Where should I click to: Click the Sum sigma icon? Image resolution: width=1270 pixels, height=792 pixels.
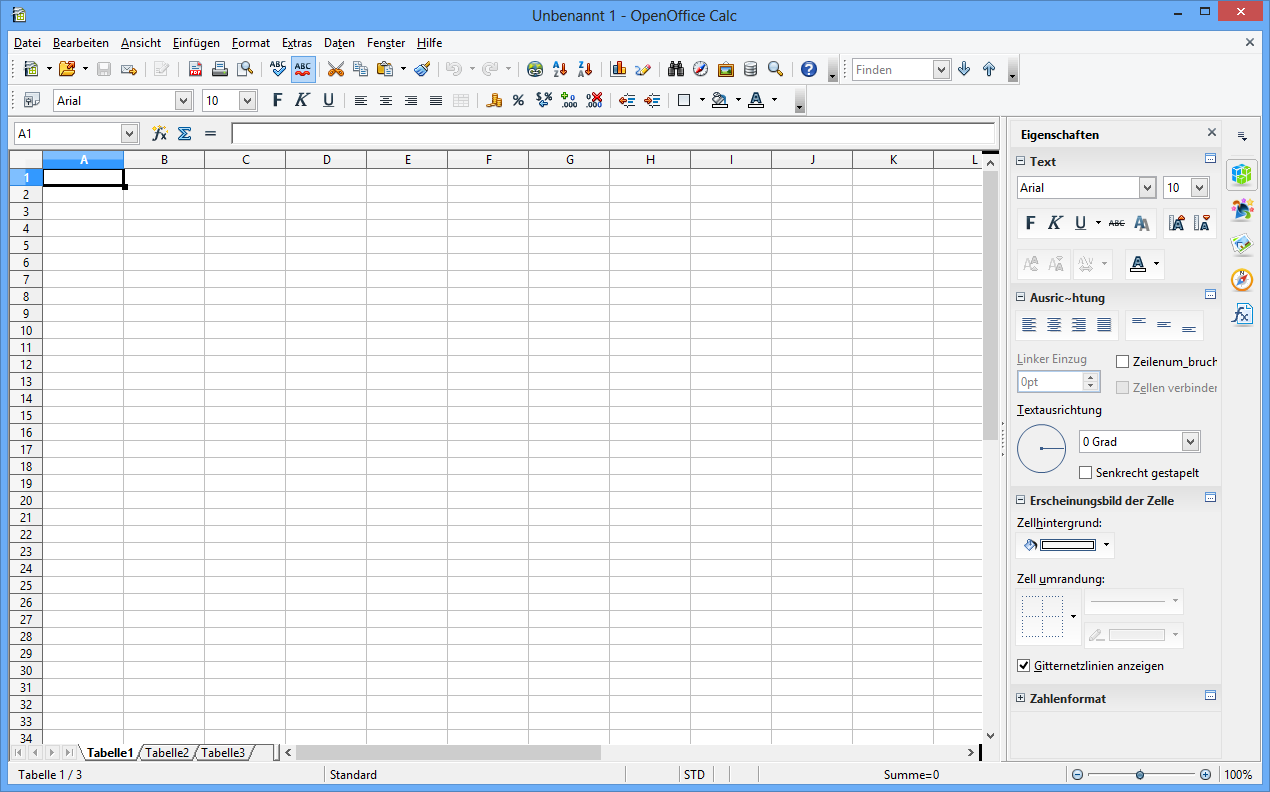coord(184,133)
